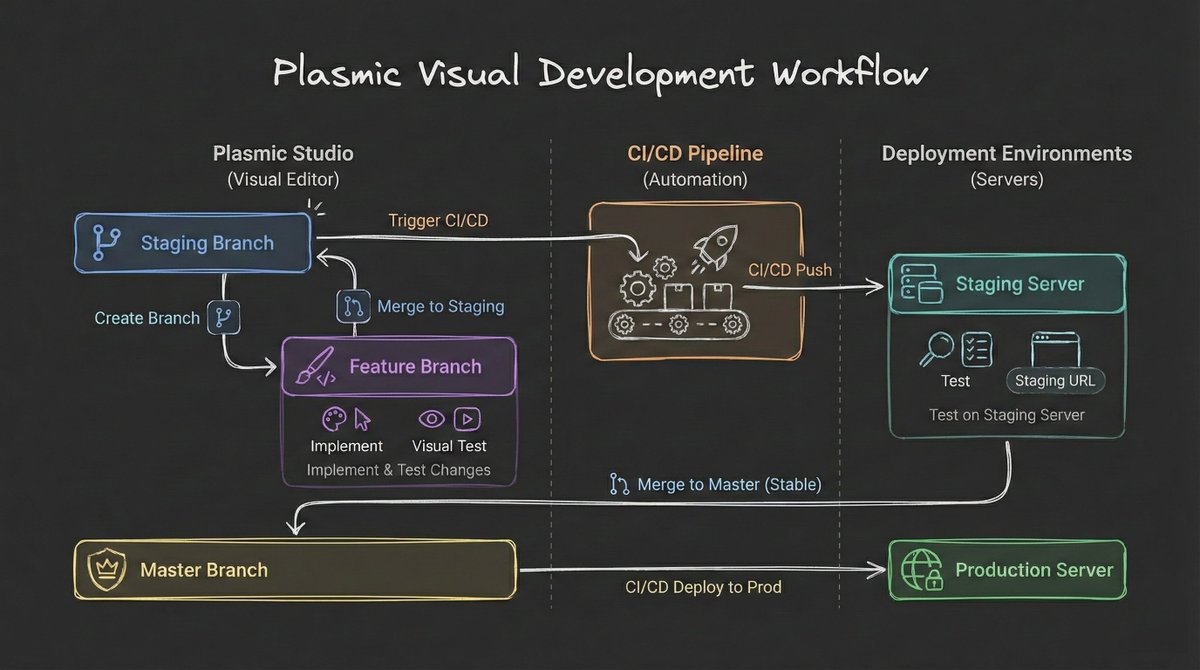Click the crown shield icon in Master Branch

106,570
